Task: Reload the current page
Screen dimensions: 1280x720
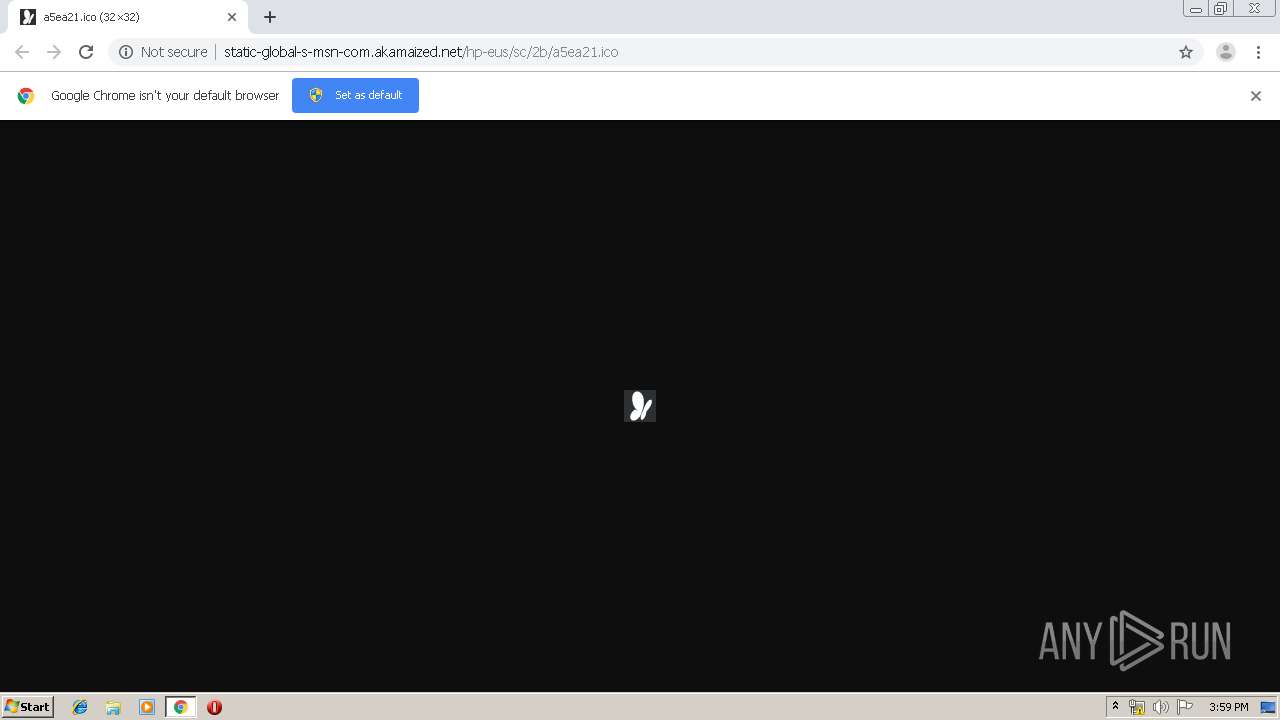Action: click(x=86, y=52)
